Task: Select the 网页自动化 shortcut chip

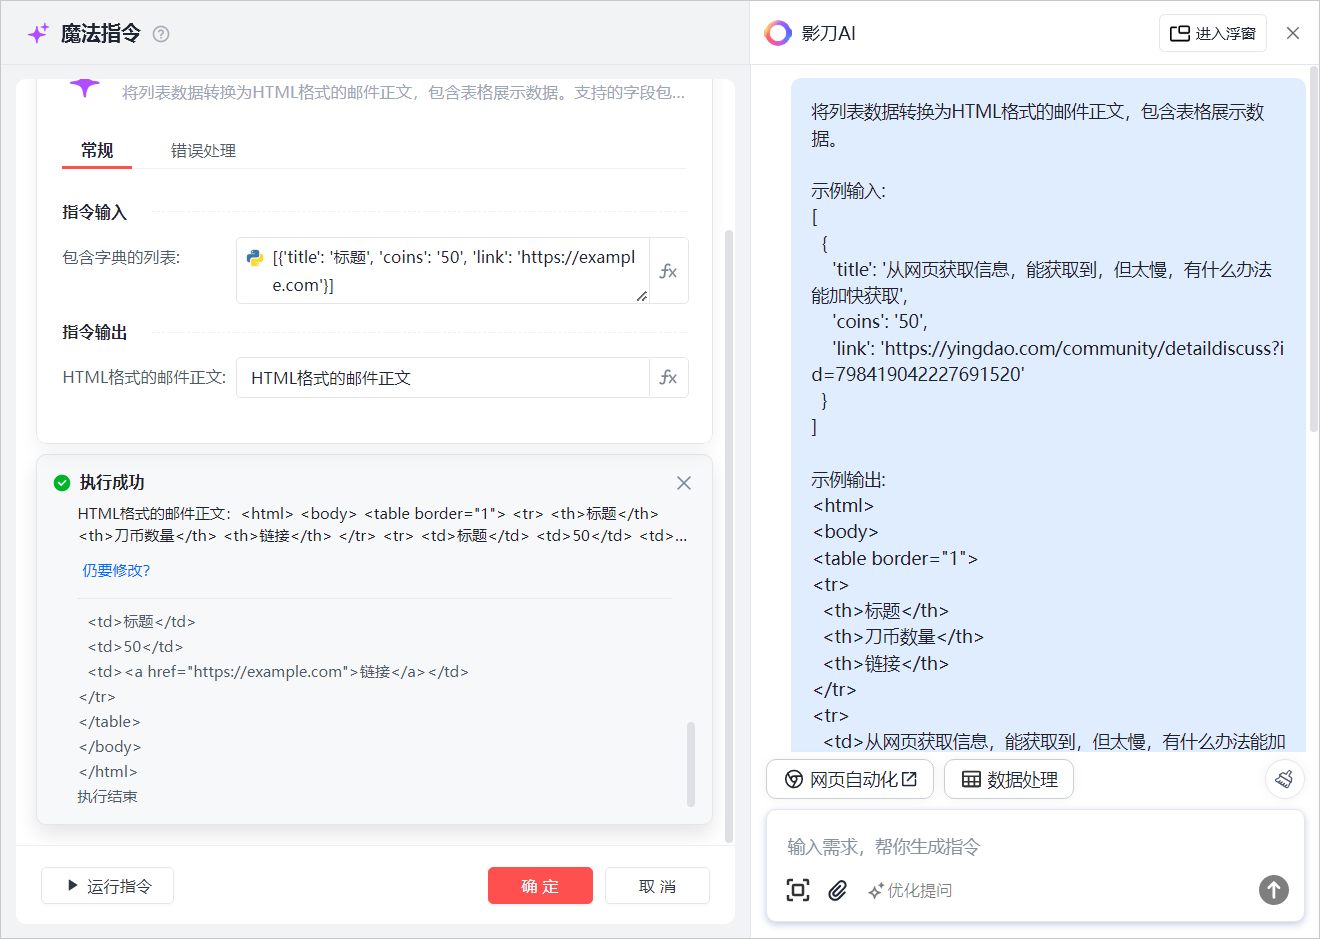Action: coord(850,780)
